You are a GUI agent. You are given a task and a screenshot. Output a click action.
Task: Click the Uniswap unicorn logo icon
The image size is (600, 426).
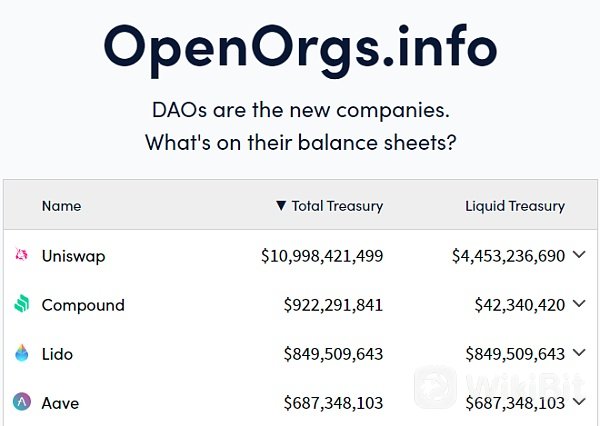tap(21, 255)
